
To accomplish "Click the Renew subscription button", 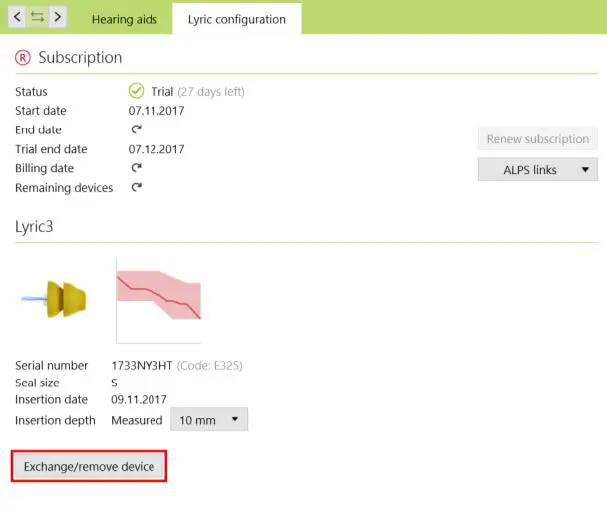I will coord(538,139).
